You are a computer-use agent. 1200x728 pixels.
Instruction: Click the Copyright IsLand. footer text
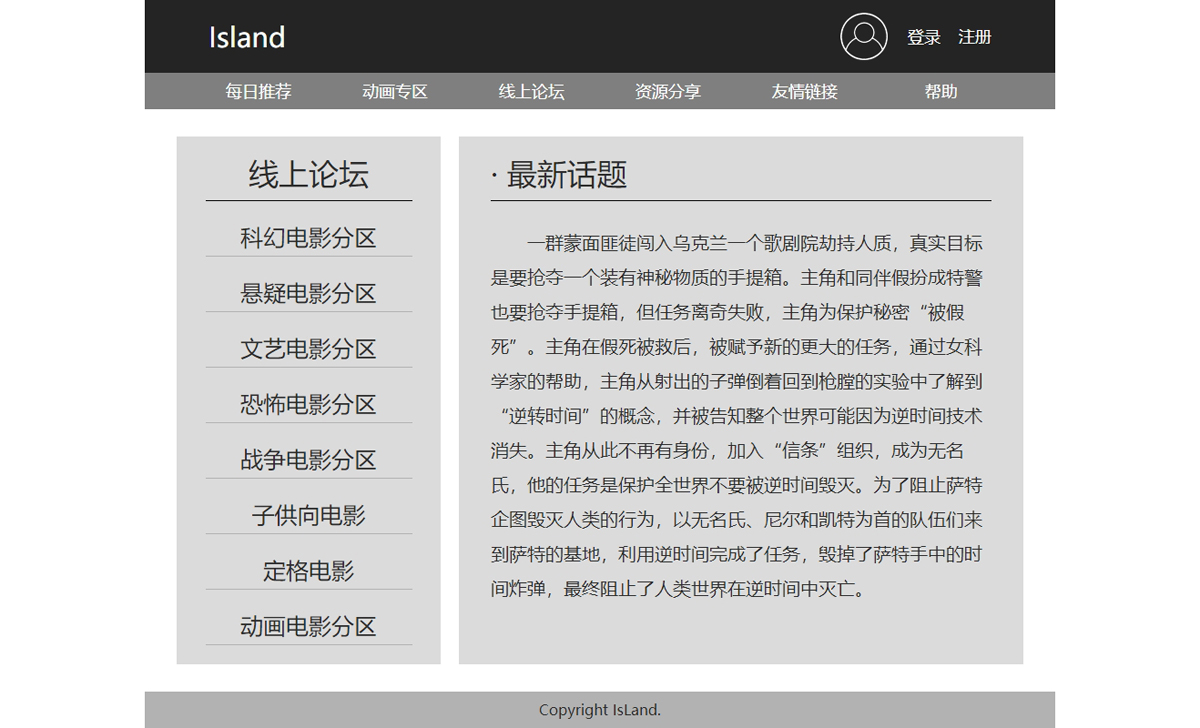pyautogui.click(x=600, y=710)
